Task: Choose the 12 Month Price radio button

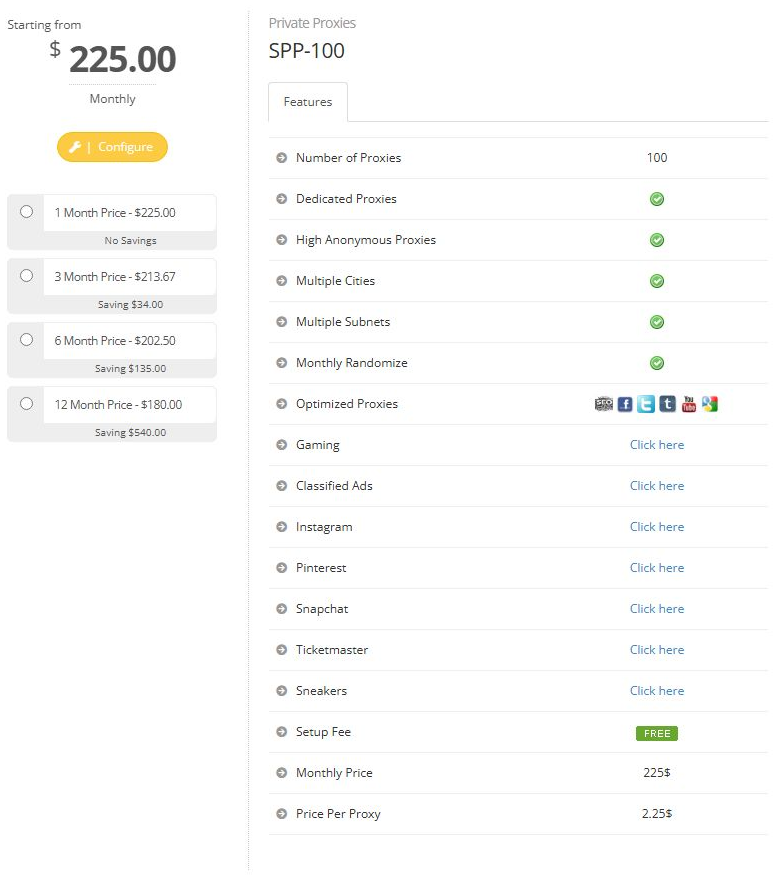Action: click(26, 403)
